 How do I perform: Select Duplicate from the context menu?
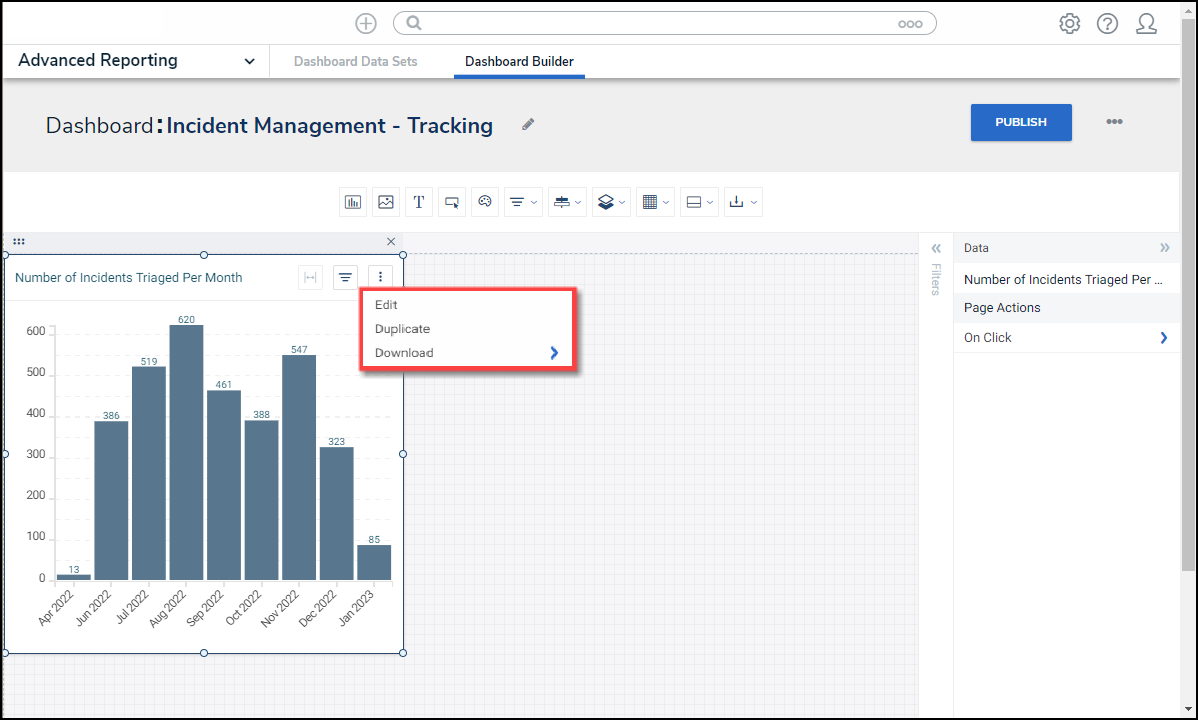(x=402, y=329)
